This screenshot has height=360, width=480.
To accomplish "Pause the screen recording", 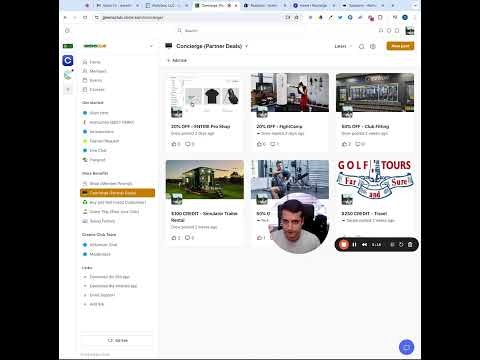I will (354, 245).
